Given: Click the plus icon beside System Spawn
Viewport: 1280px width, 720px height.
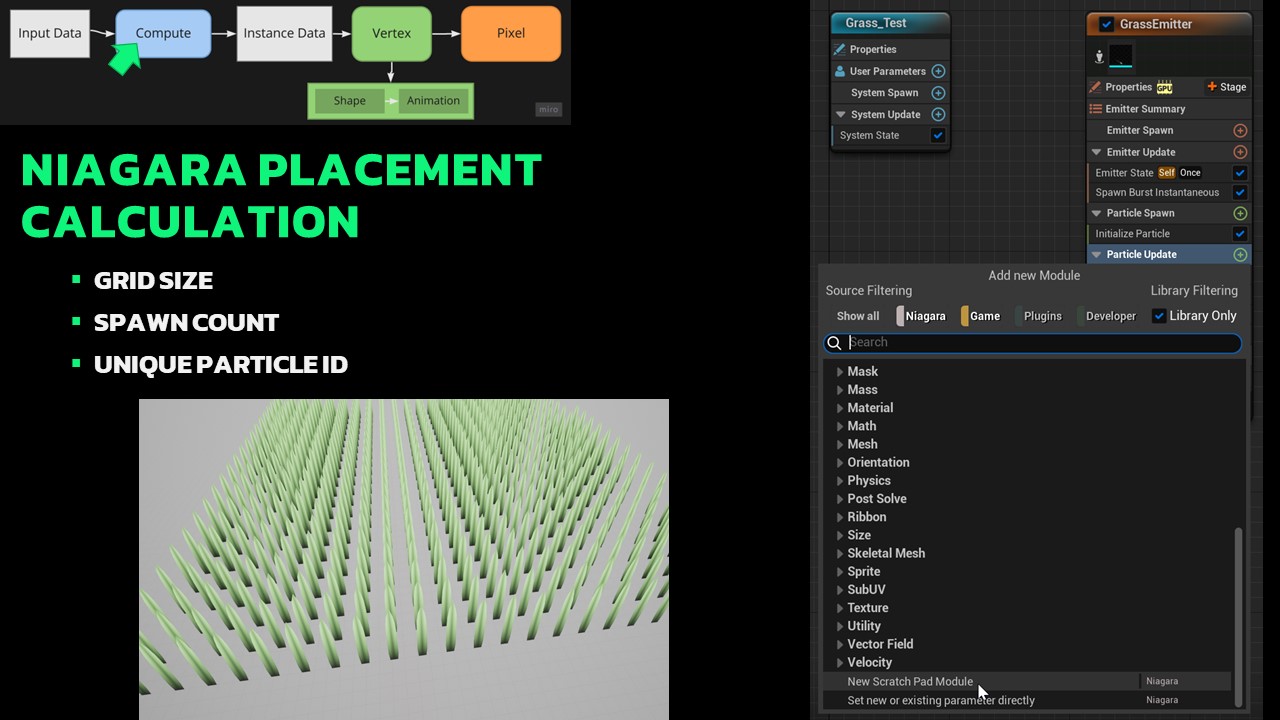Looking at the screenshot, I should point(938,93).
